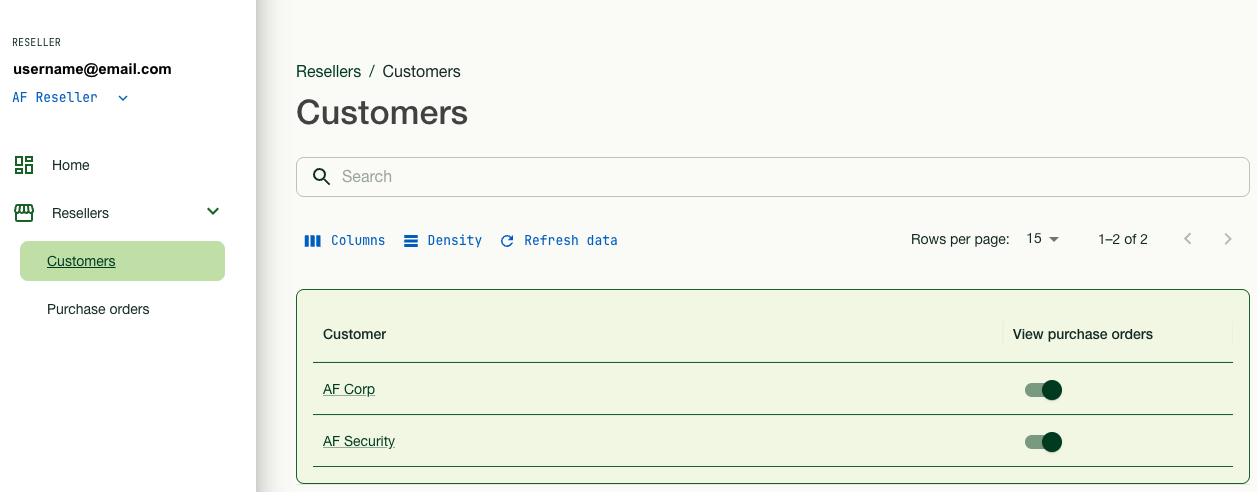The image size is (1257, 492).
Task: Click the Columns bars icon
Action: click(x=313, y=241)
